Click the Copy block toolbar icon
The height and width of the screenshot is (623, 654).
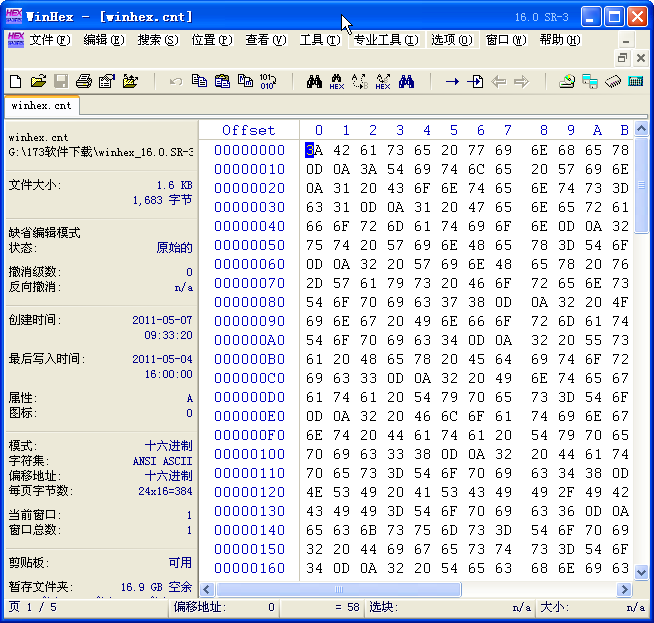199,82
